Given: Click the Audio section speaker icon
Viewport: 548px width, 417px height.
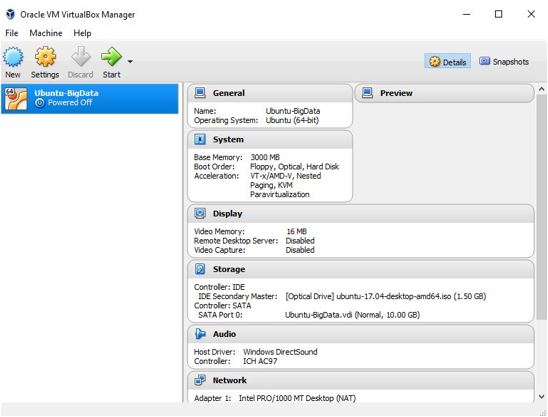Looking at the screenshot, I should pyautogui.click(x=200, y=334).
